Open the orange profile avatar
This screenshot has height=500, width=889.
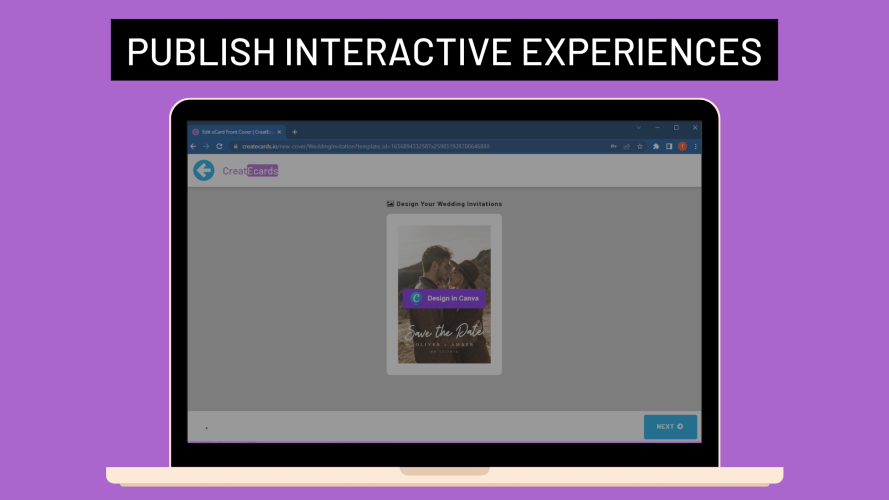683,146
